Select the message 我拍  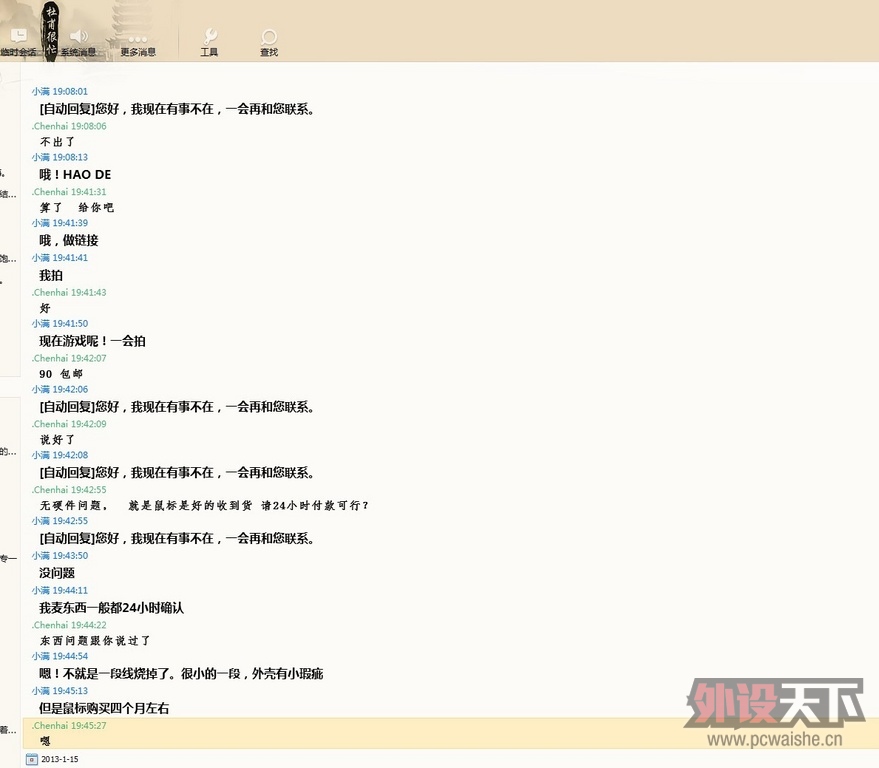(x=51, y=275)
